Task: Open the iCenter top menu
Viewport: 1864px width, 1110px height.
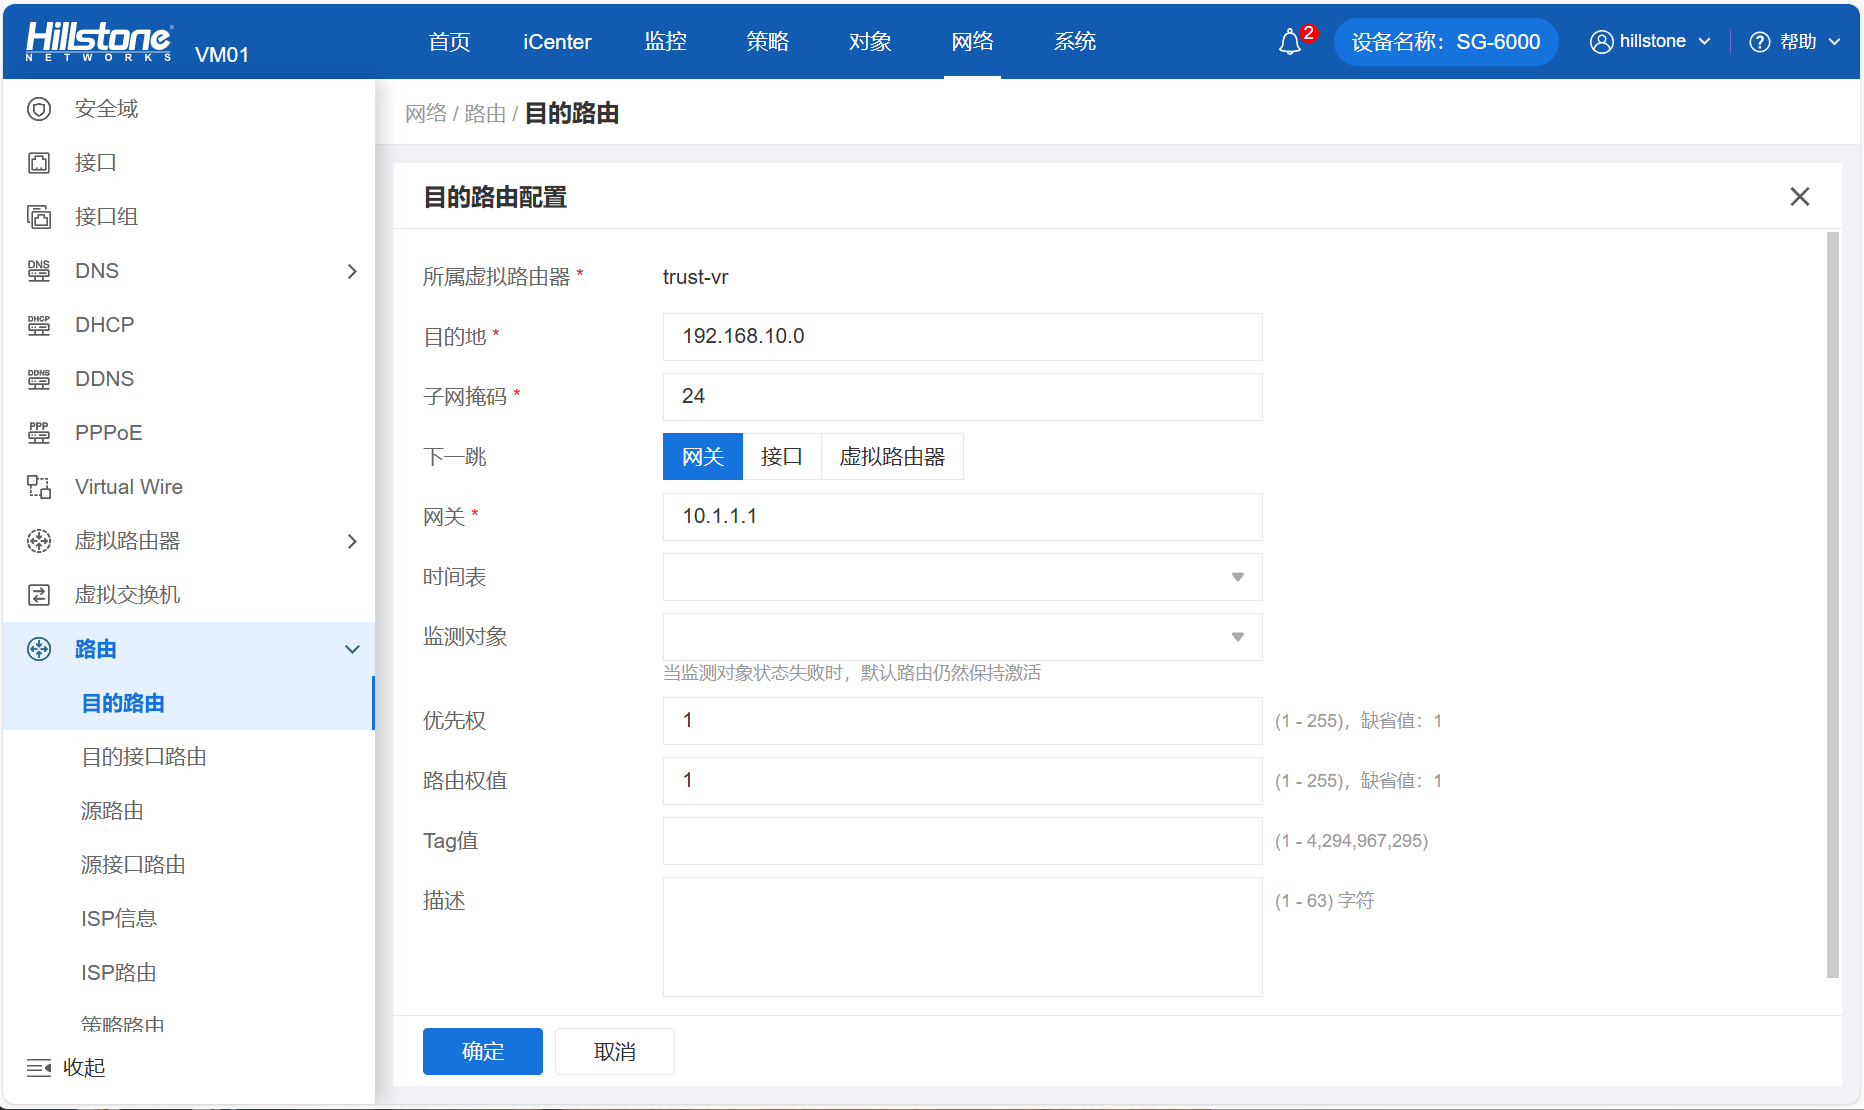Action: 557,42
